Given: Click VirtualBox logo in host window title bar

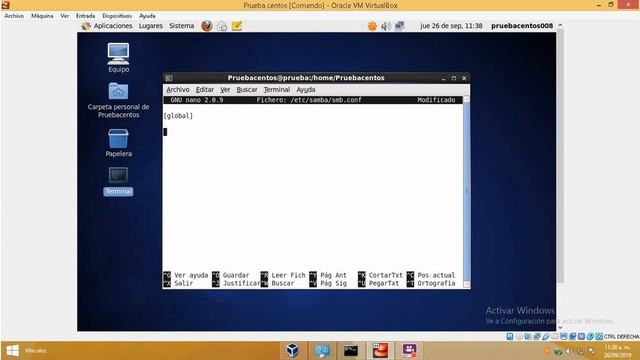Looking at the screenshot, I should (x=5, y=5).
